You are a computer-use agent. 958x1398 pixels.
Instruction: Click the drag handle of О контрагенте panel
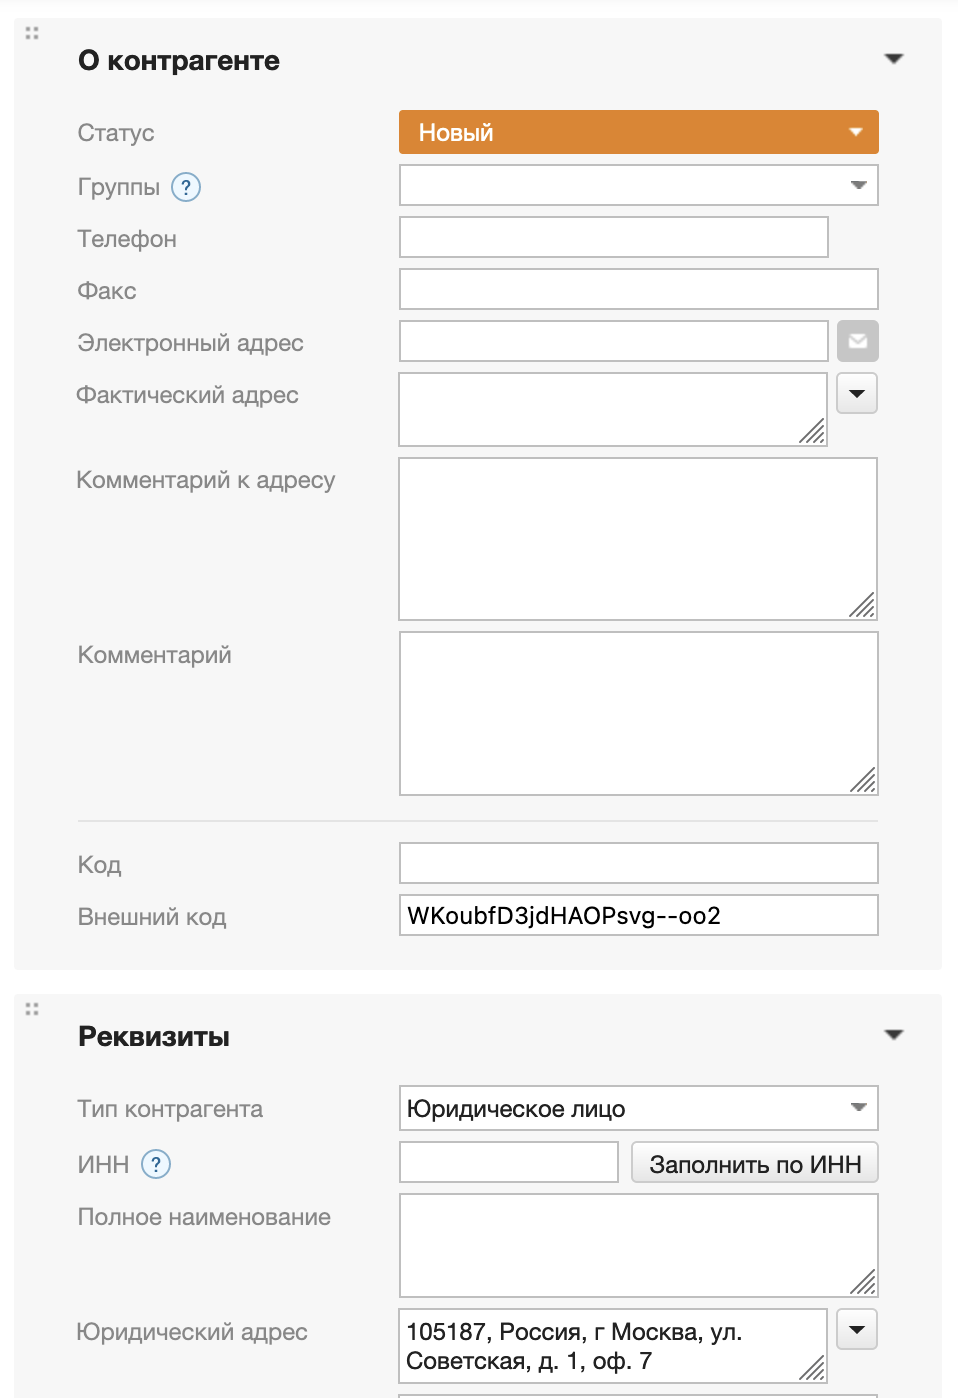pyautogui.click(x=32, y=33)
